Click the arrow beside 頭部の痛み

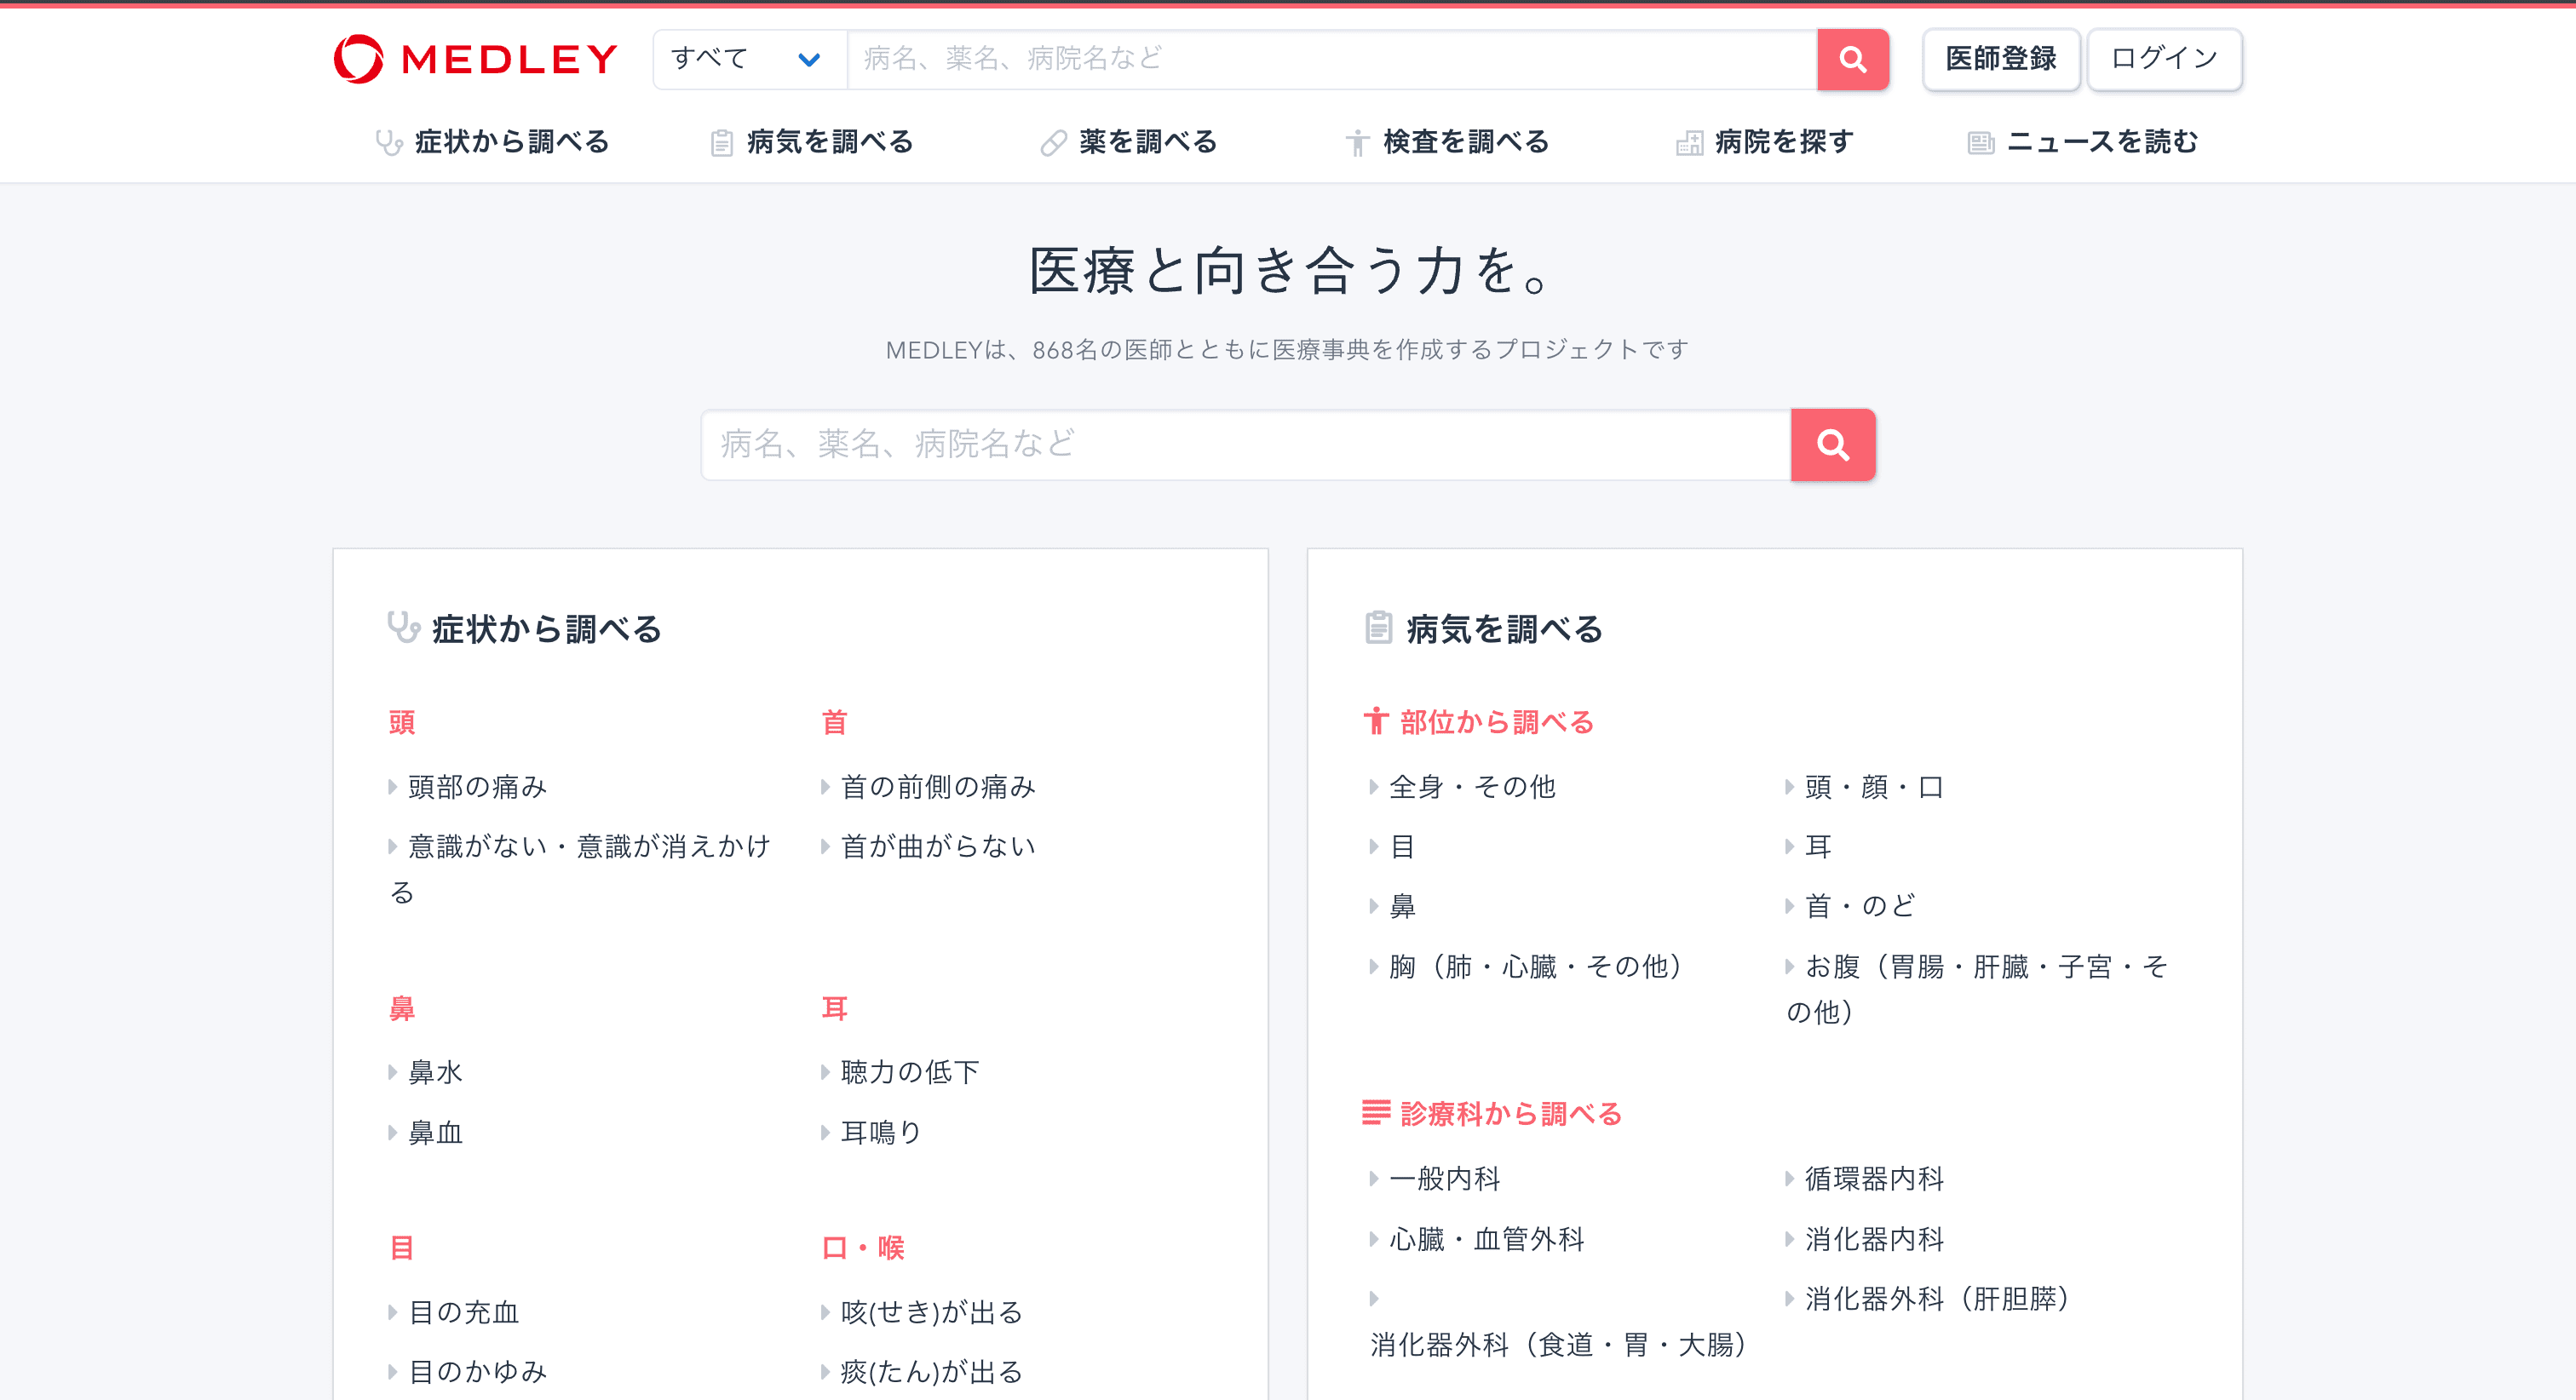(x=392, y=787)
